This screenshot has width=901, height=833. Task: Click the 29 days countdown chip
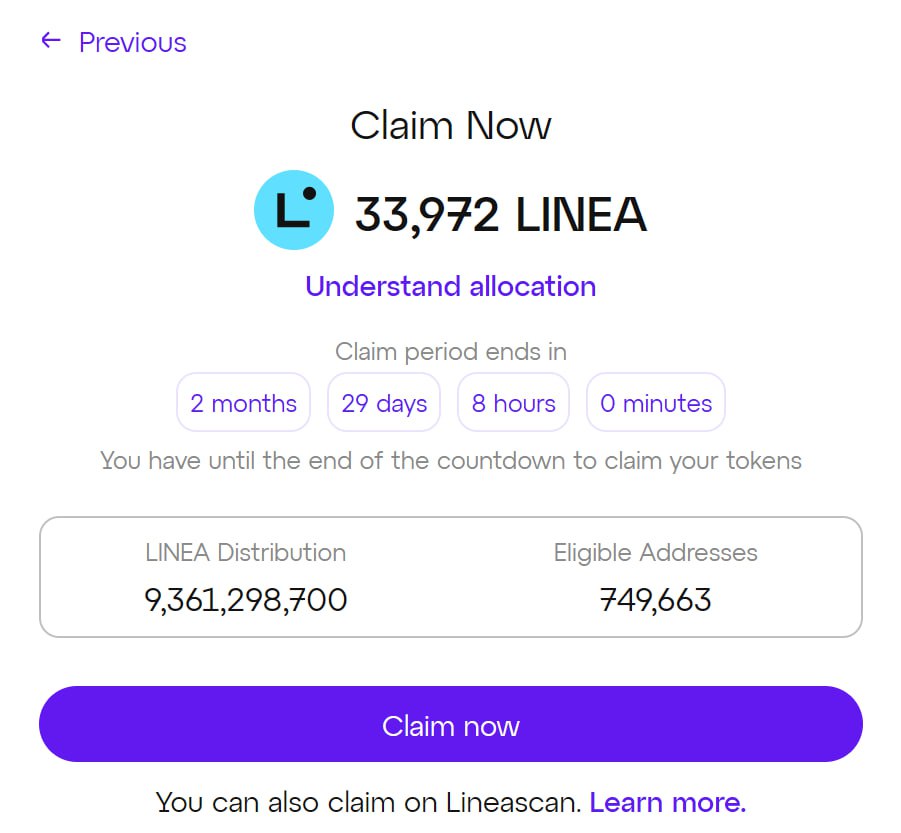pyautogui.click(x=384, y=402)
